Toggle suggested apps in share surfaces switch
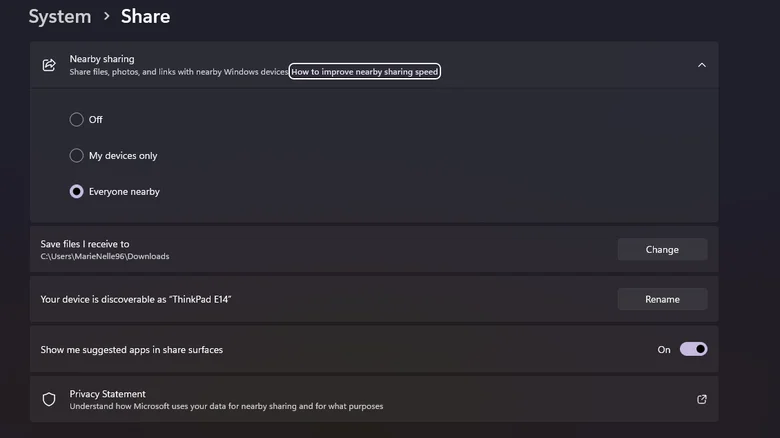The image size is (780, 438). click(x=693, y=349)
